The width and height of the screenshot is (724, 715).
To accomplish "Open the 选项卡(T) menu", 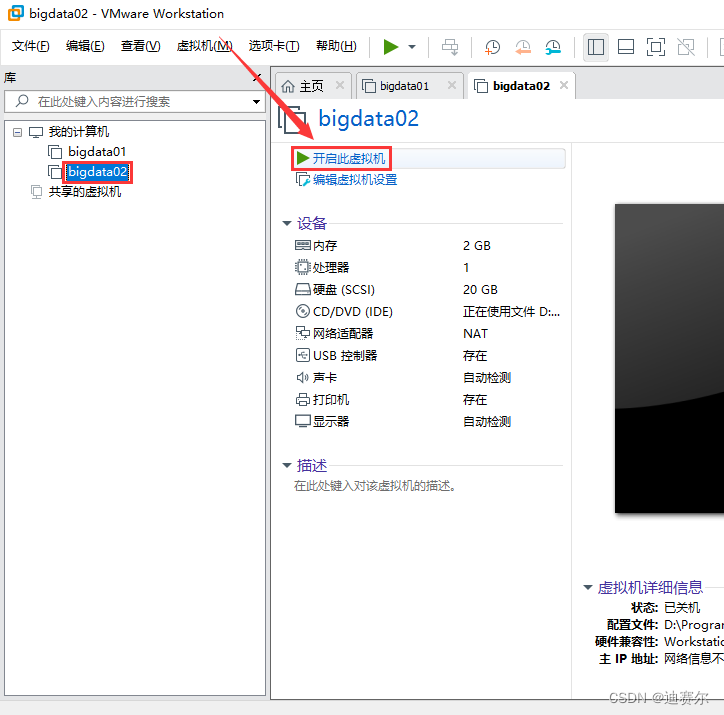I will coord(274,46).
